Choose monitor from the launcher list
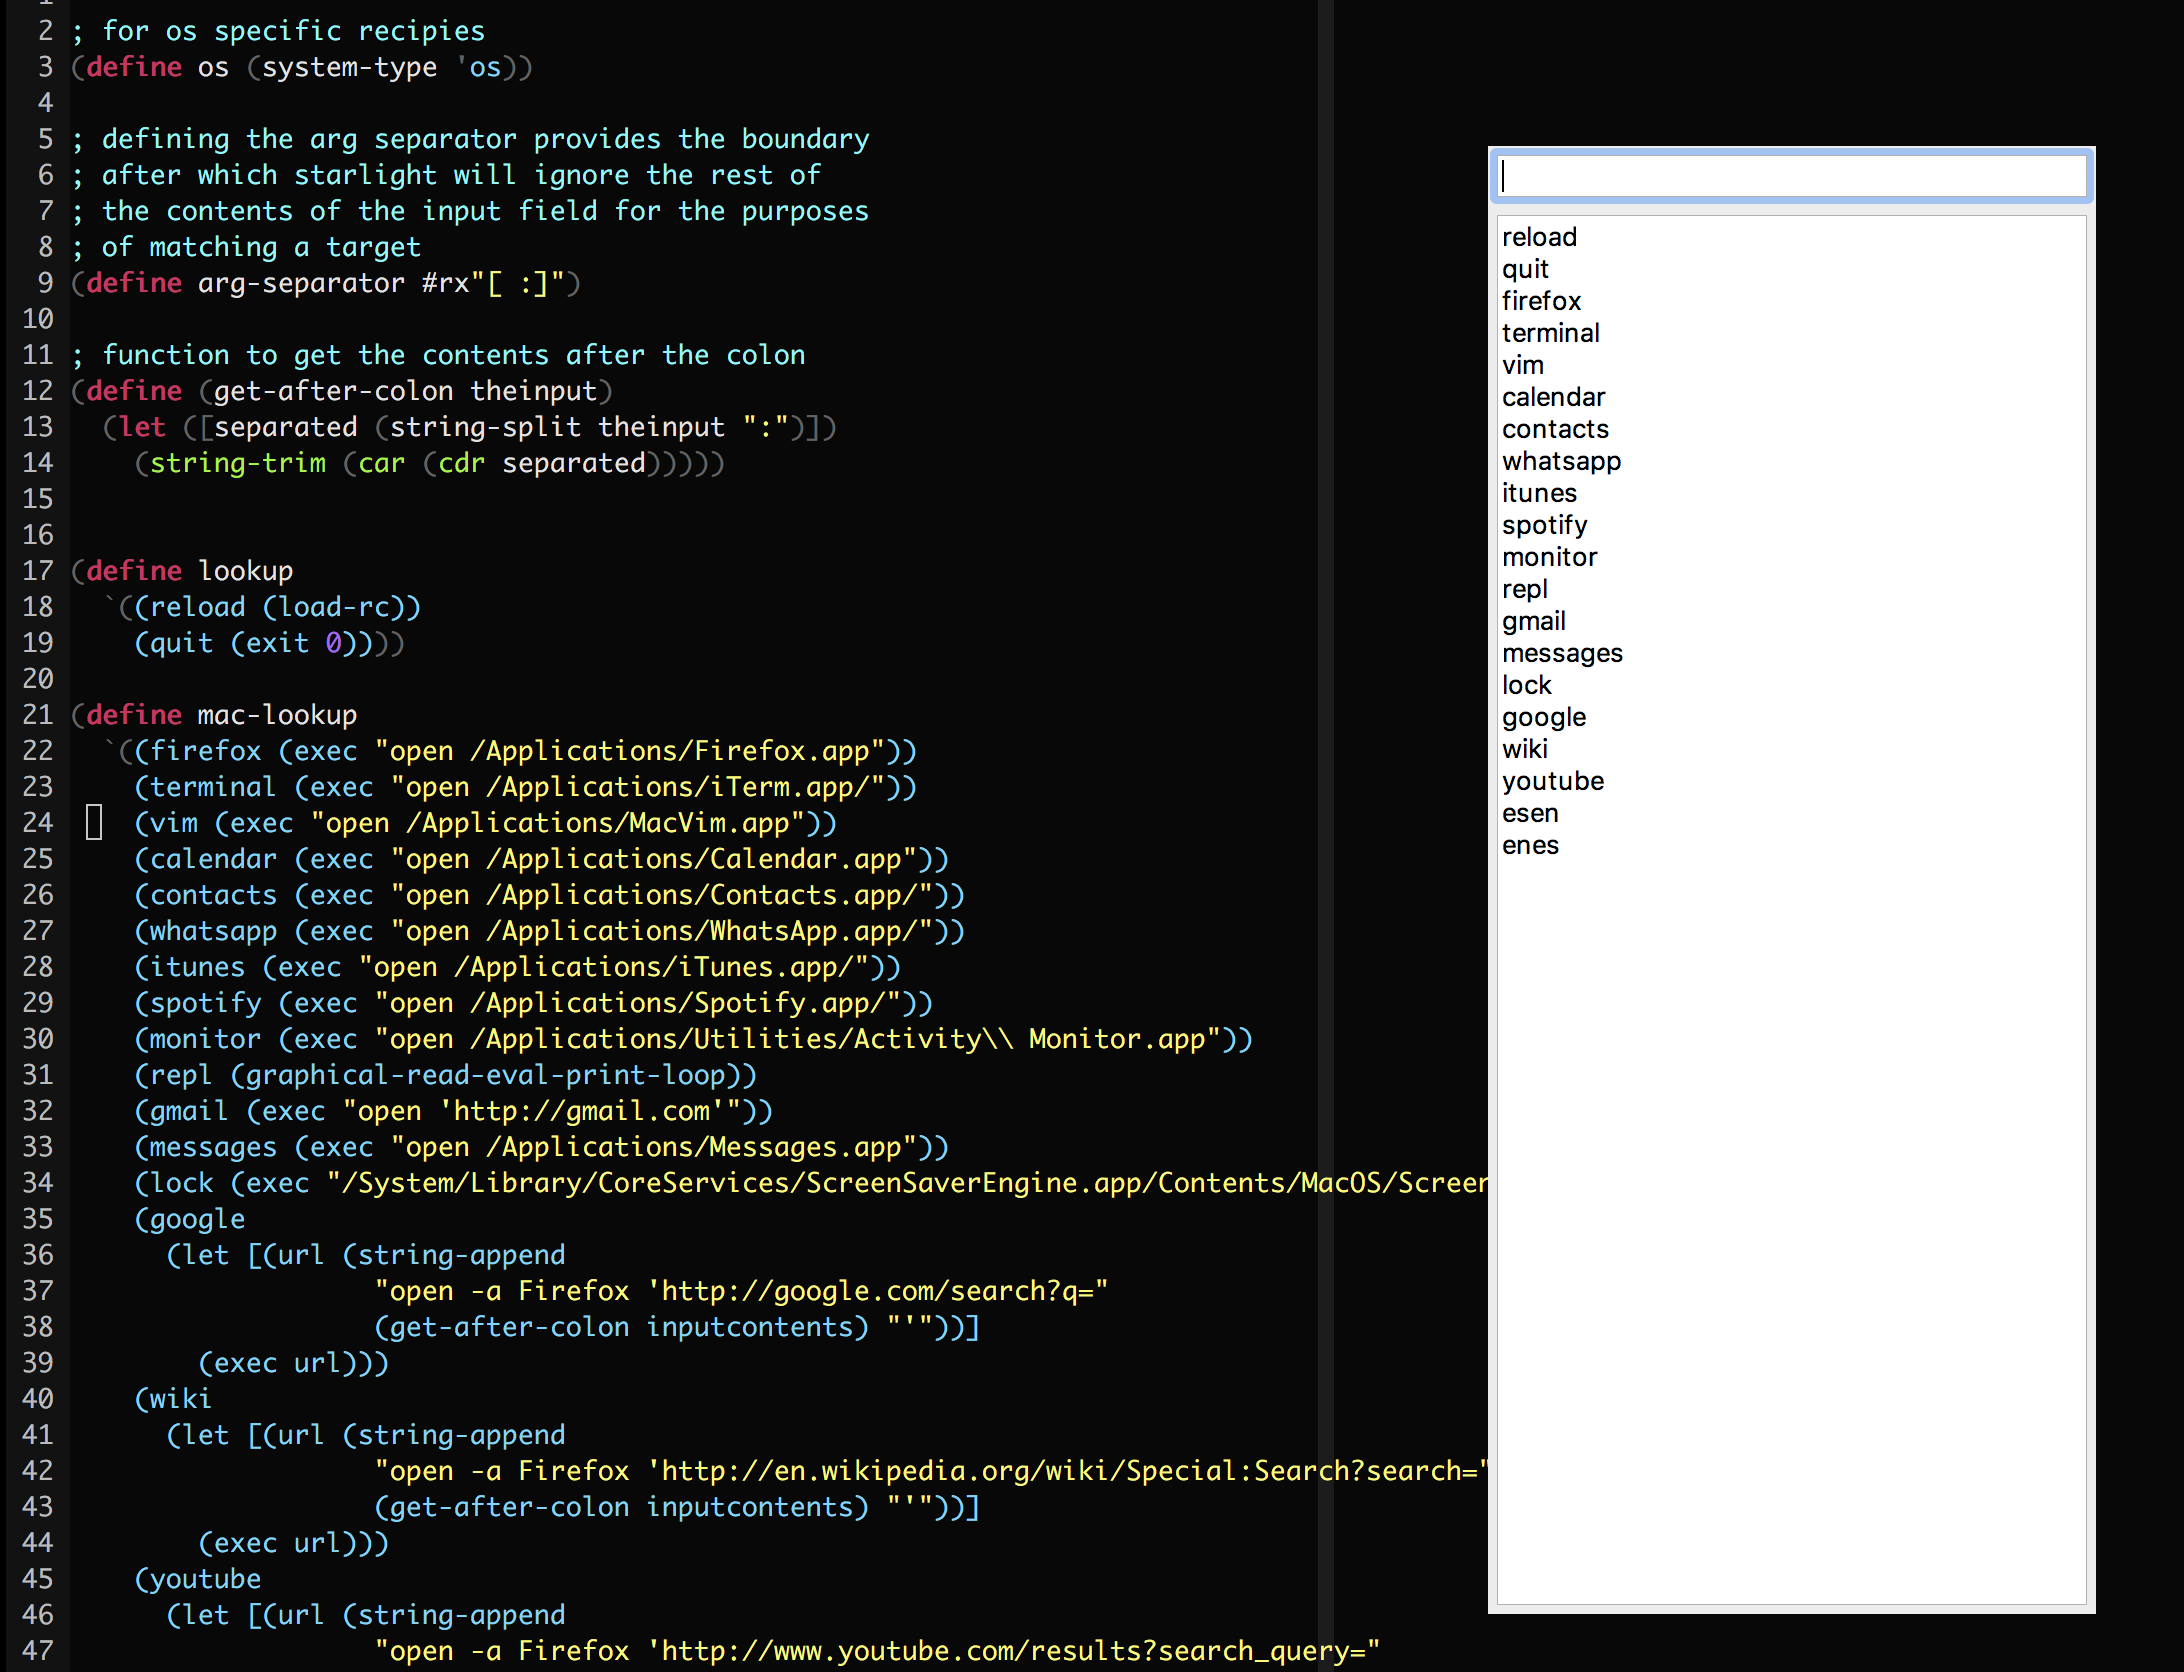The image size is (2184, 1672). pyautogui.click(x=1549, y=557)
